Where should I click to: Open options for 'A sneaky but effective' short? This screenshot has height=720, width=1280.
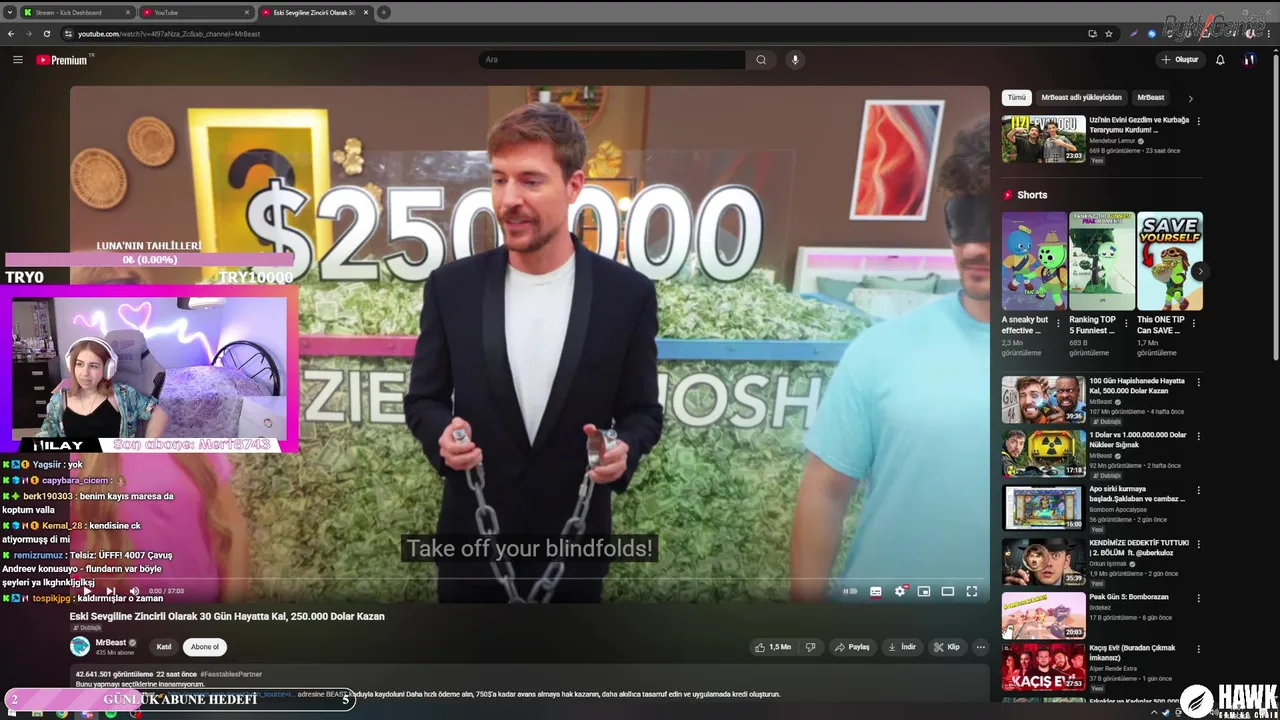click(x=1059, y=323)
